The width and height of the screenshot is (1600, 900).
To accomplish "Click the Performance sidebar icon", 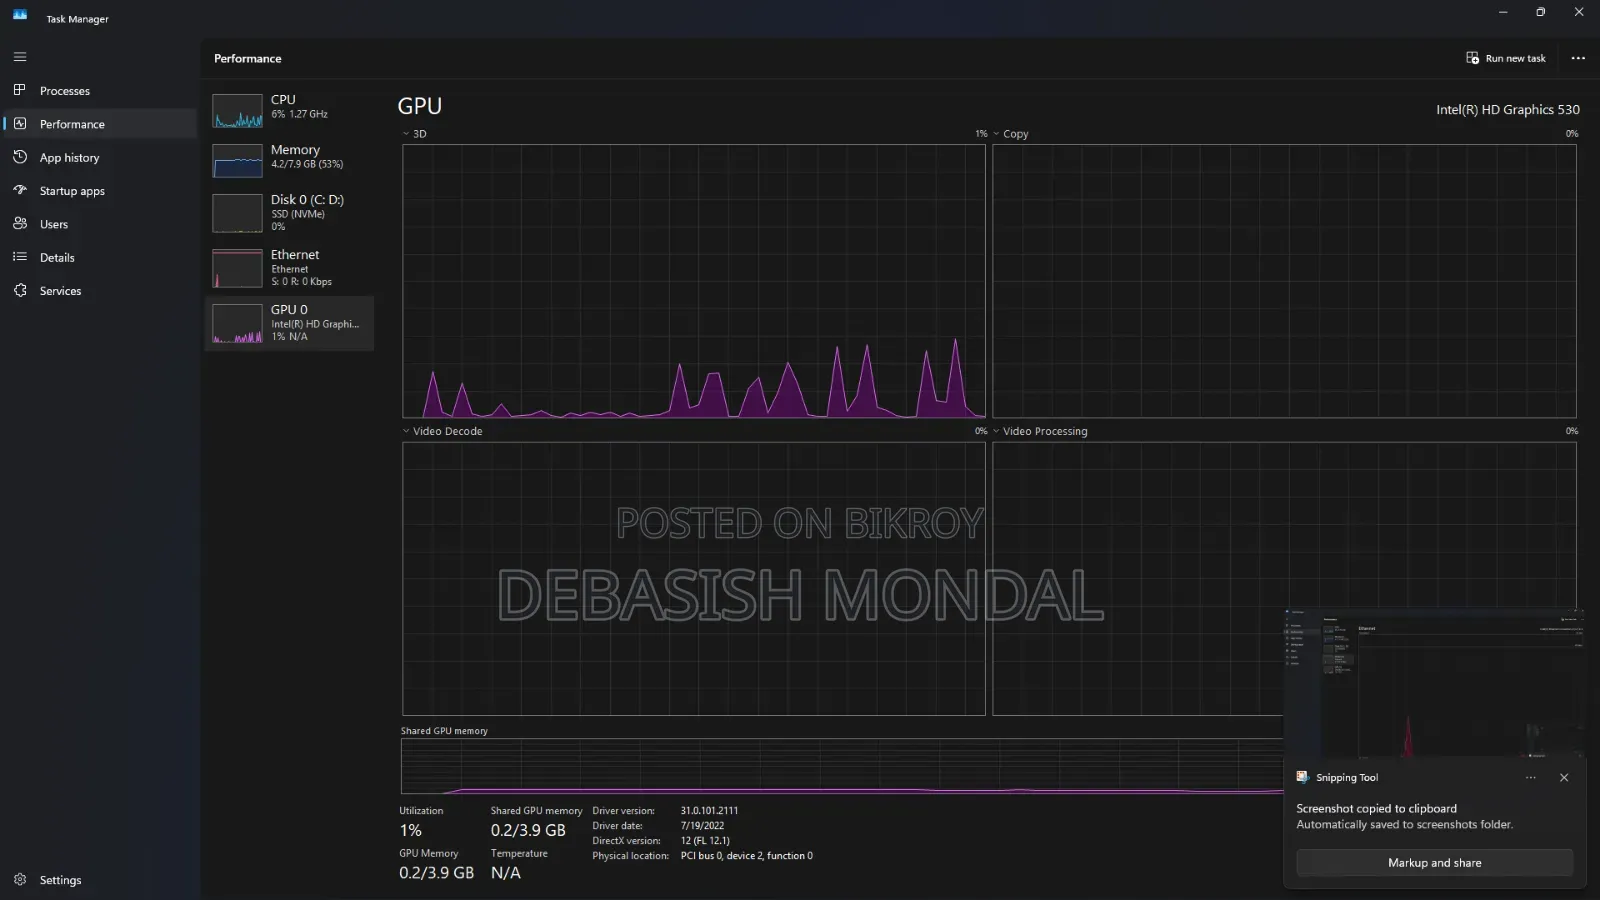I will click(x=20, y=124).
